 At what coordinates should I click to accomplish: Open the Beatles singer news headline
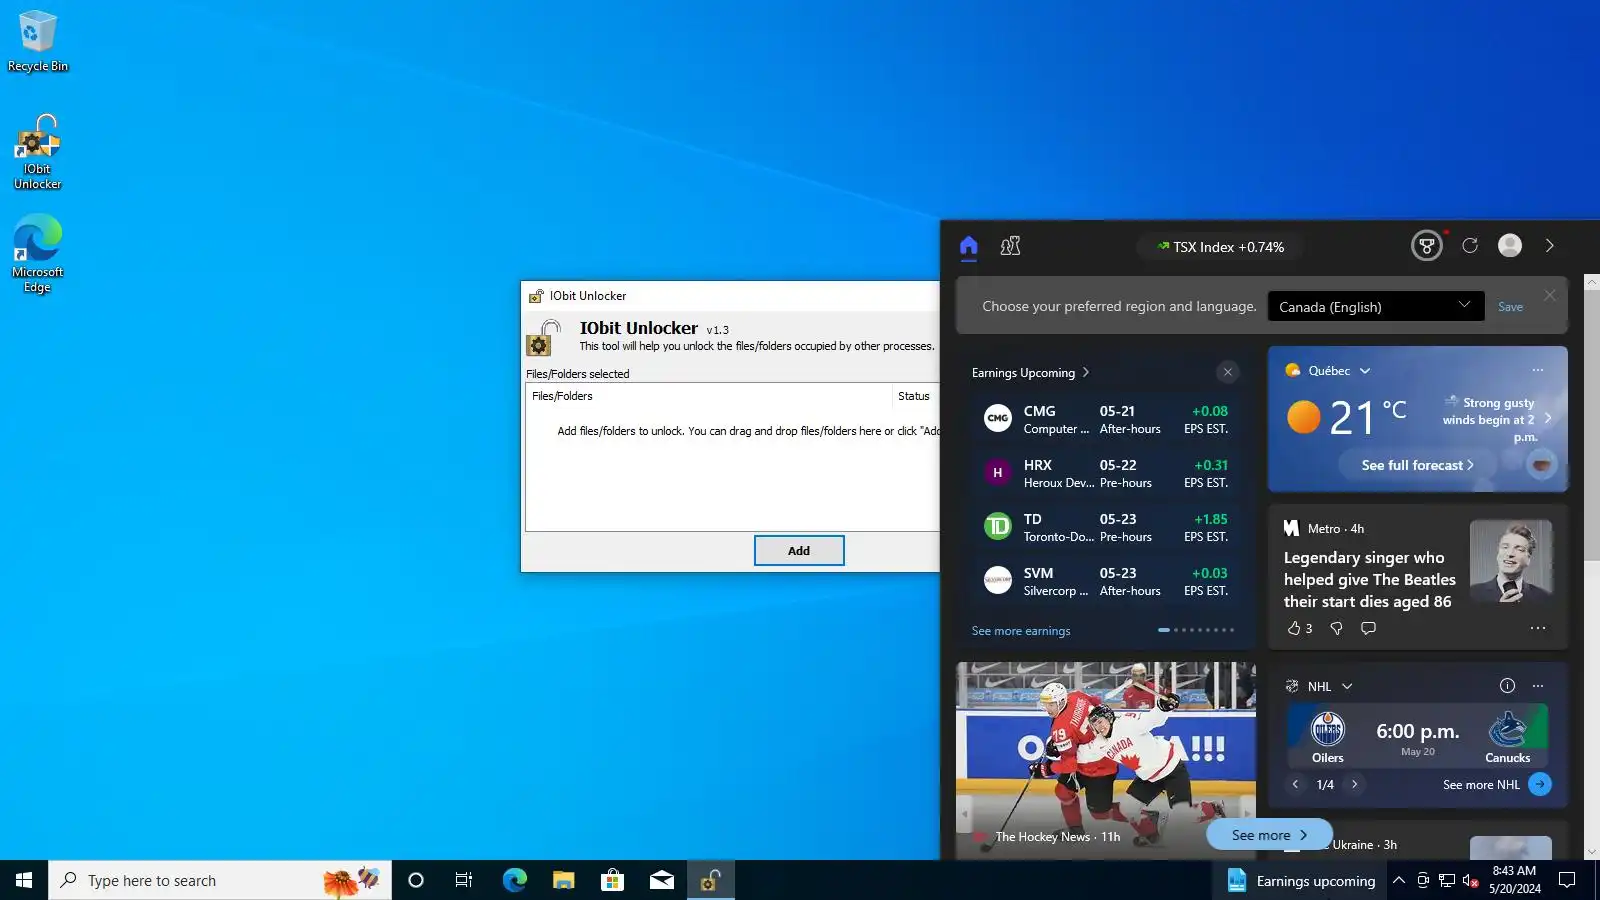[1368, 580]
